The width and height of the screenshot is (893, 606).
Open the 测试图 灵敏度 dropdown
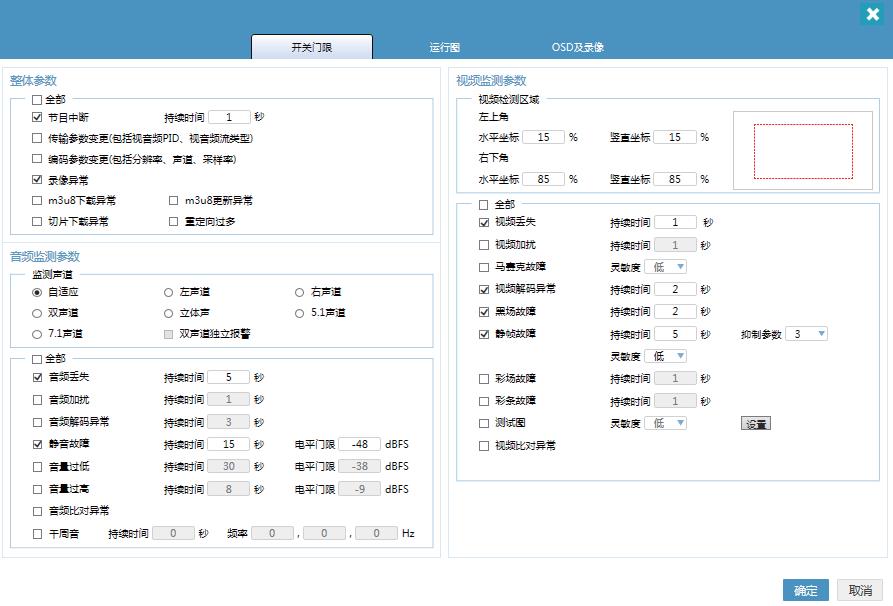[666, 423]
